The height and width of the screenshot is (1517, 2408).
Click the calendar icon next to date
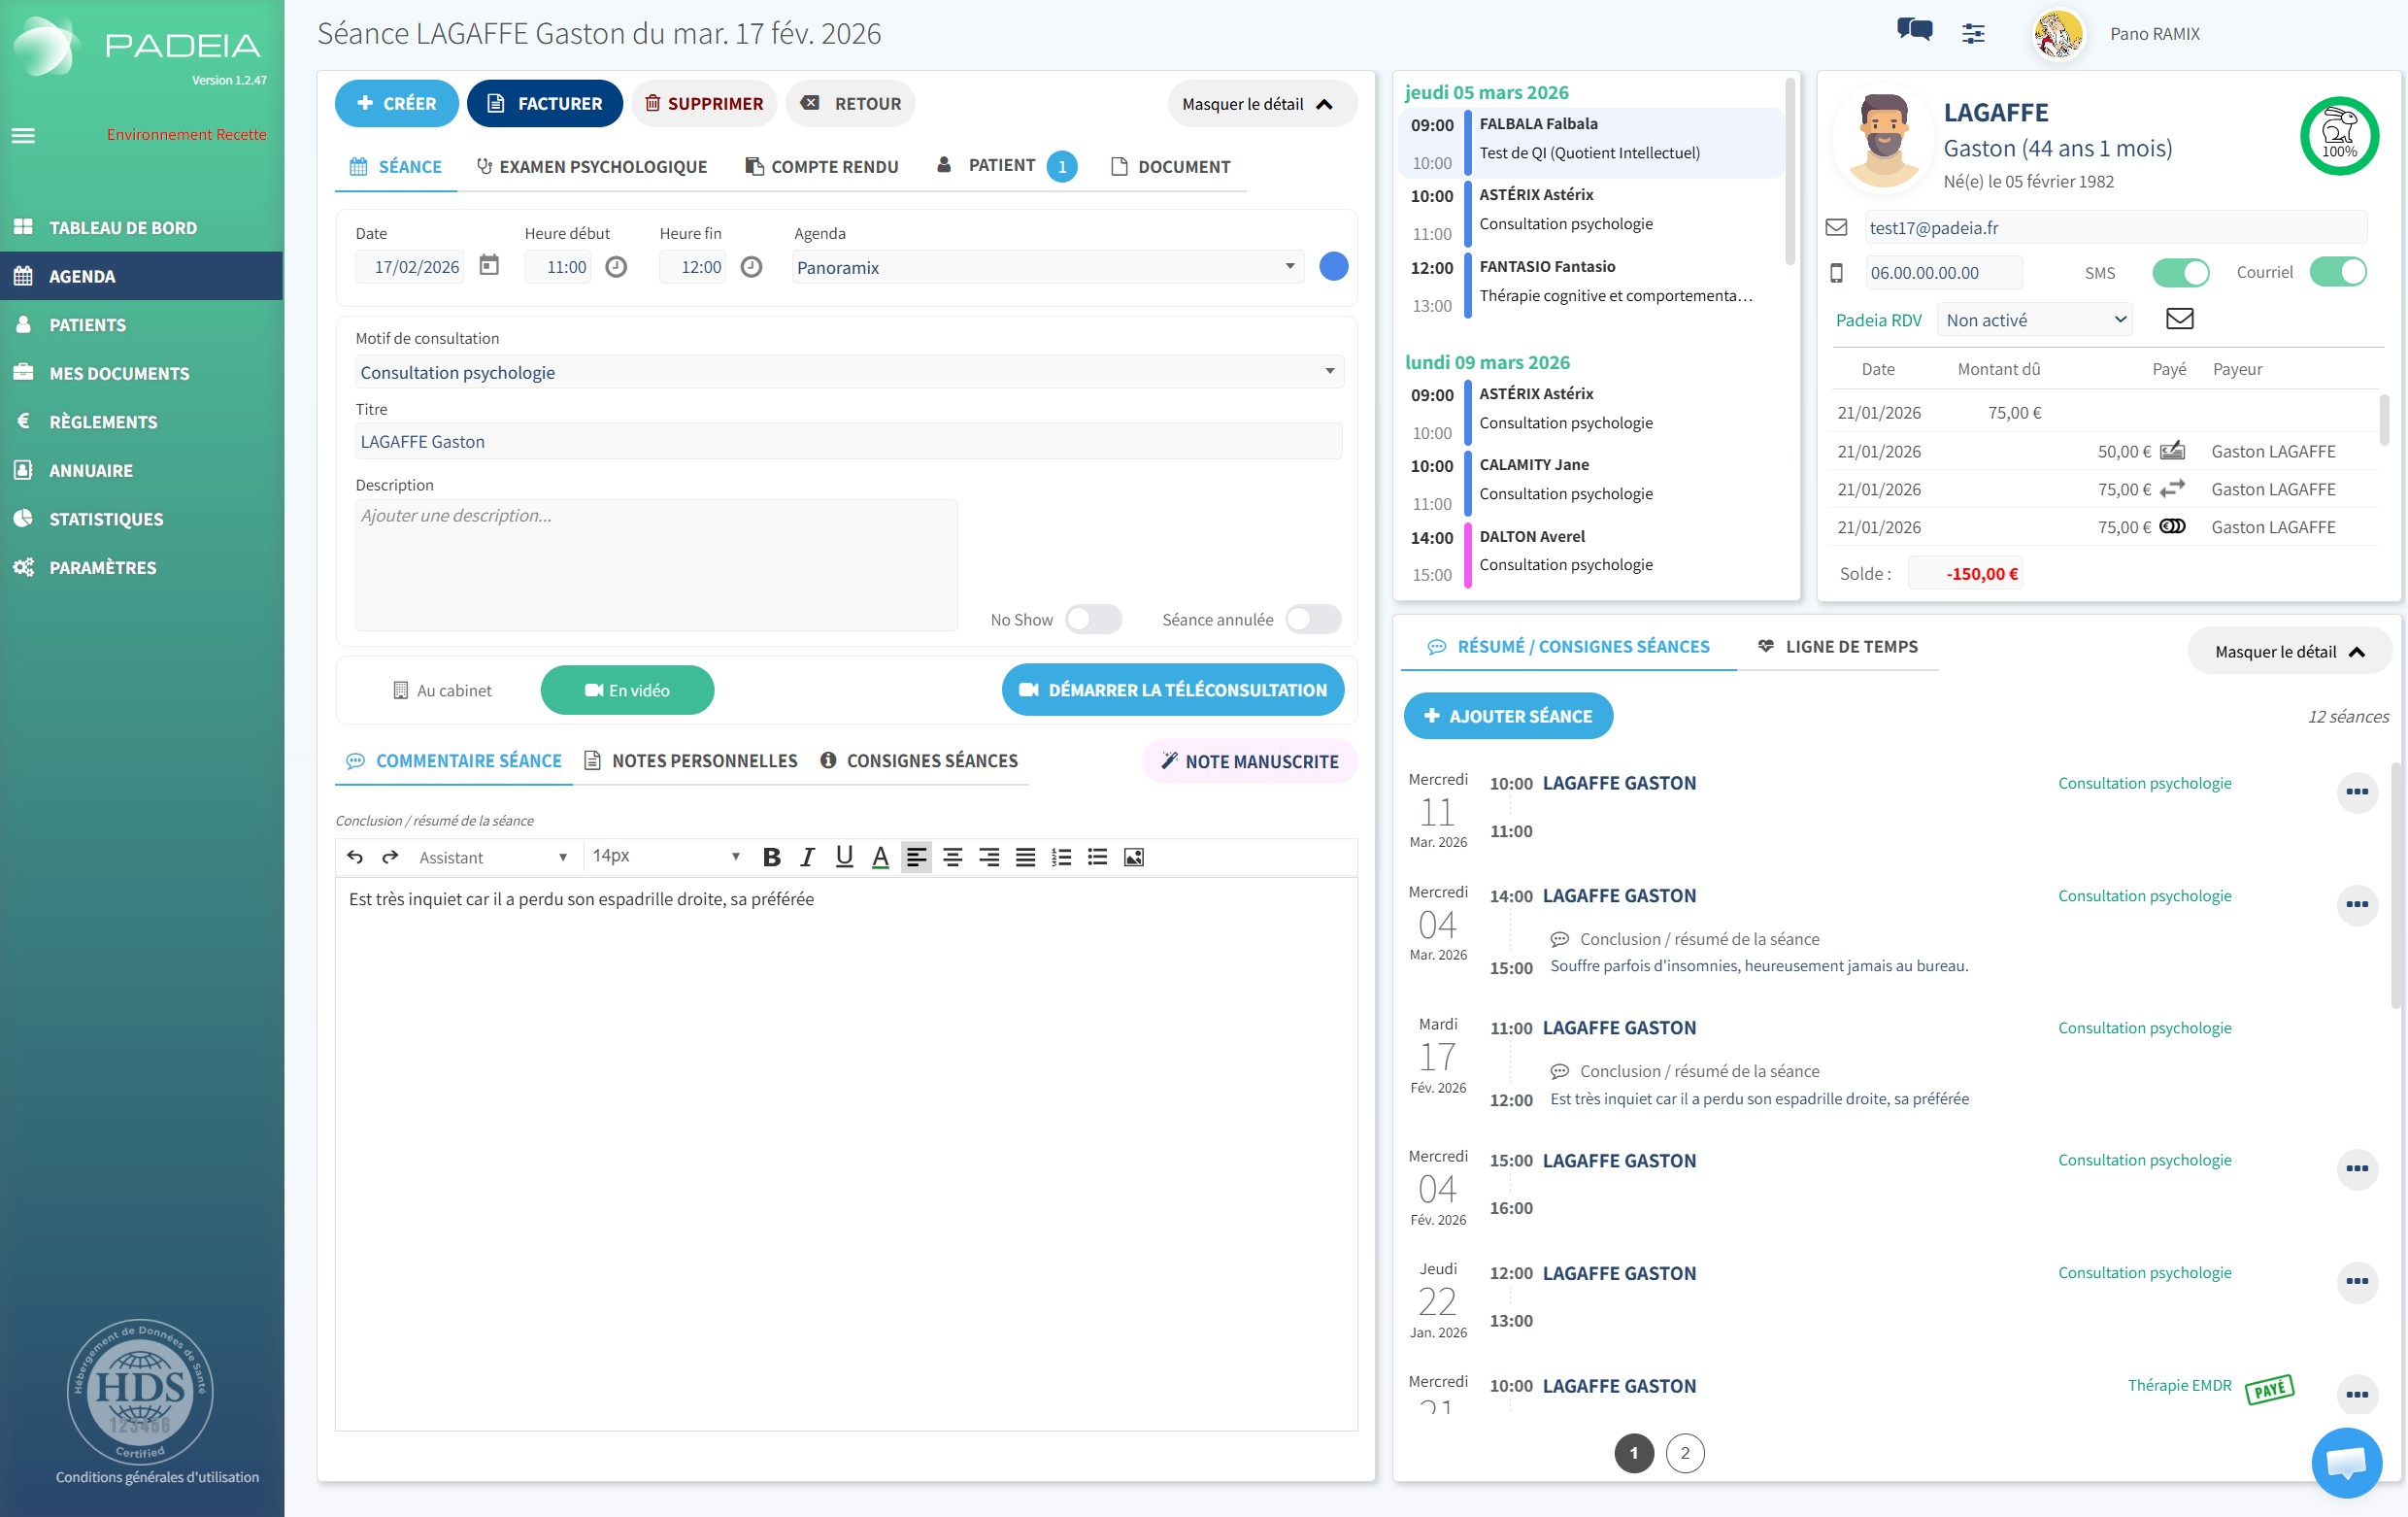point(489,266)
